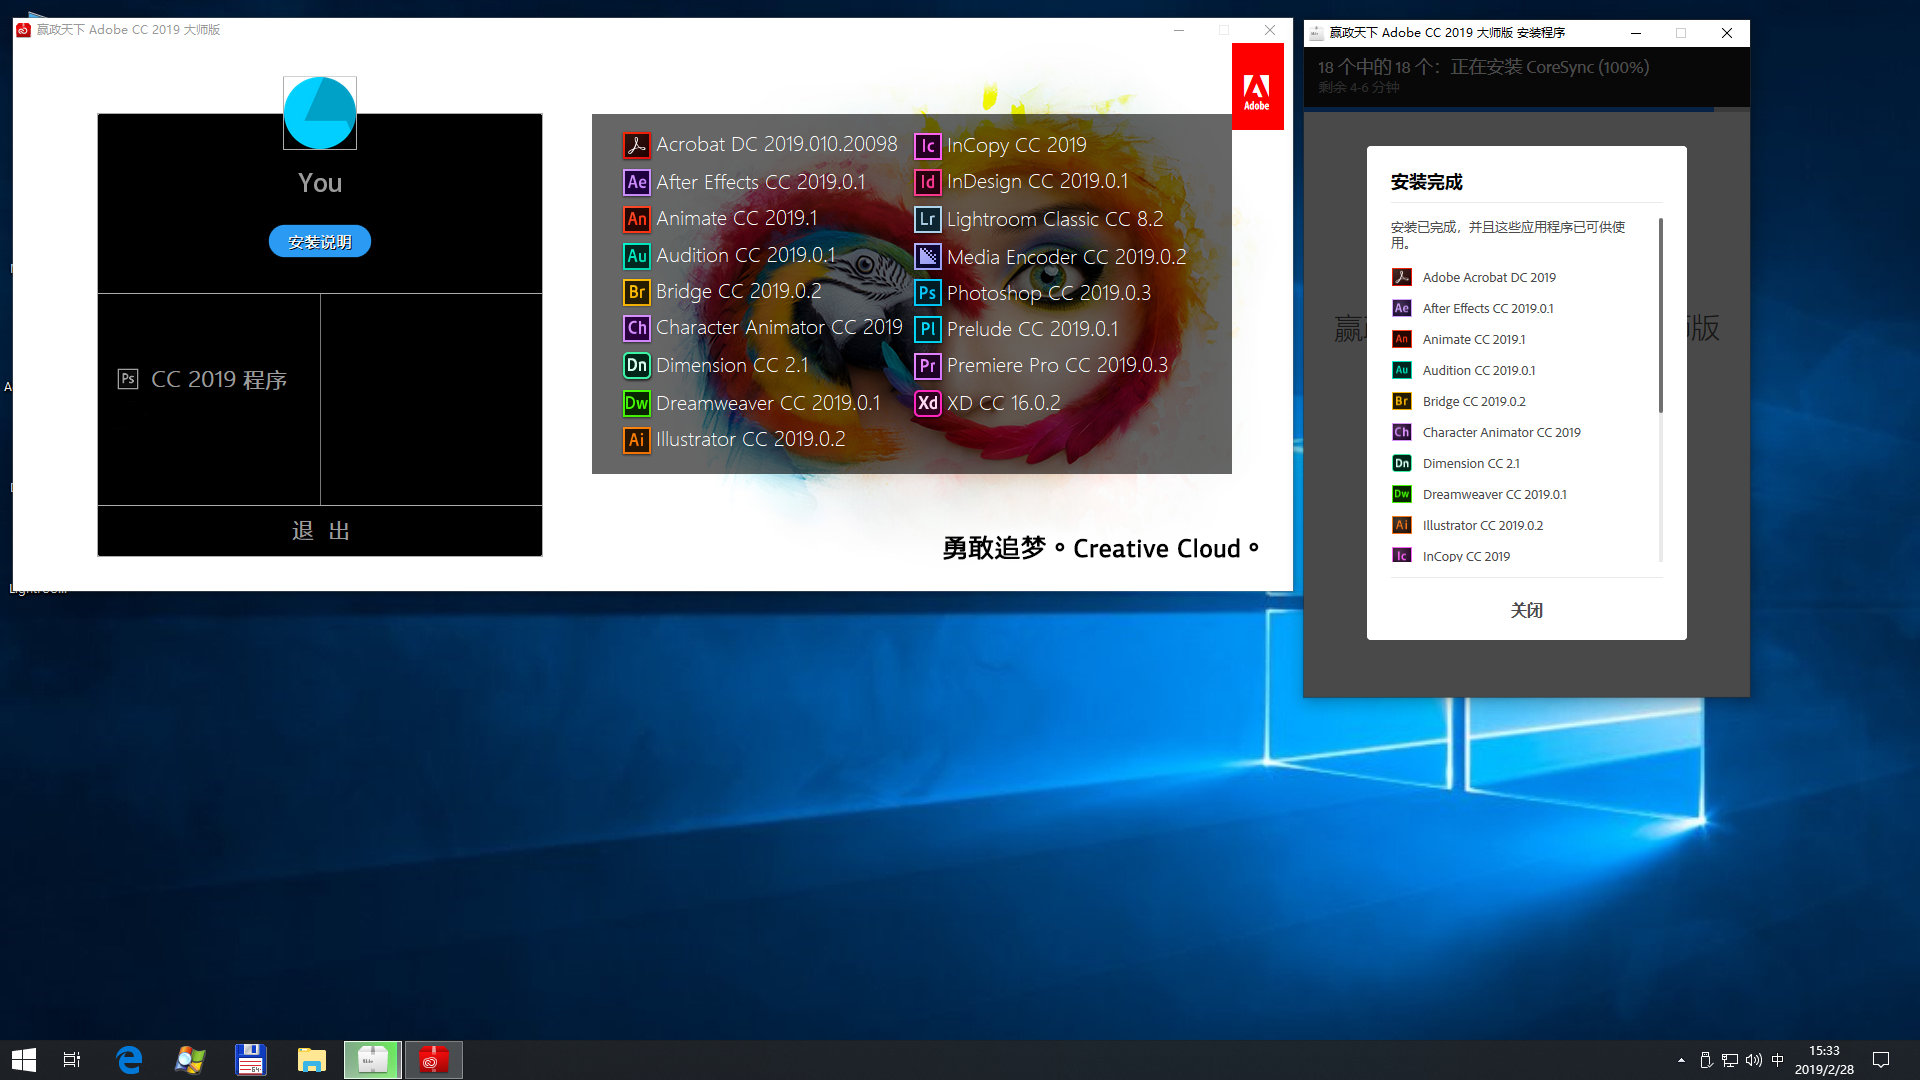Click the floppy disk app on taskbar
Viewport: 1920px width, 1080px height.
[250, 1060]
